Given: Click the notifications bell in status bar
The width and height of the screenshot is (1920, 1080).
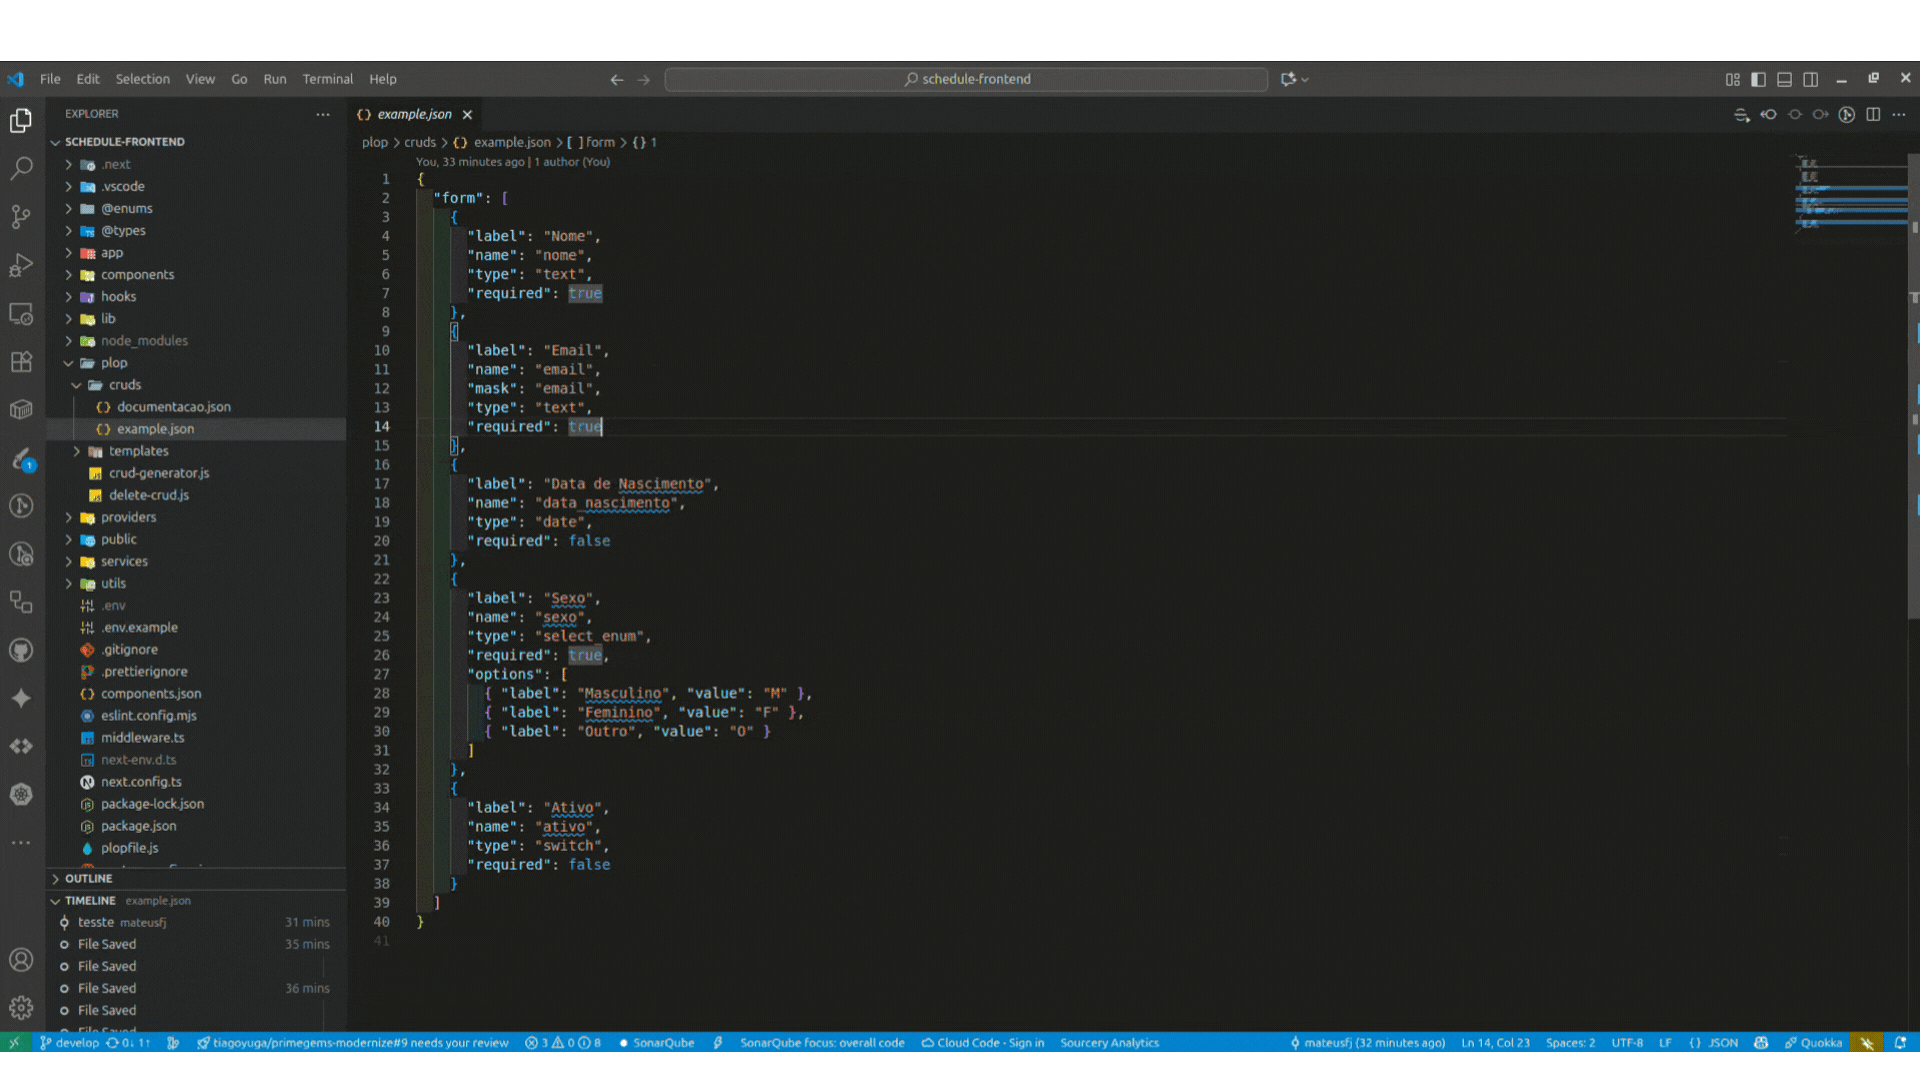Looking at the screenshot, I should pos(1899,1042).
